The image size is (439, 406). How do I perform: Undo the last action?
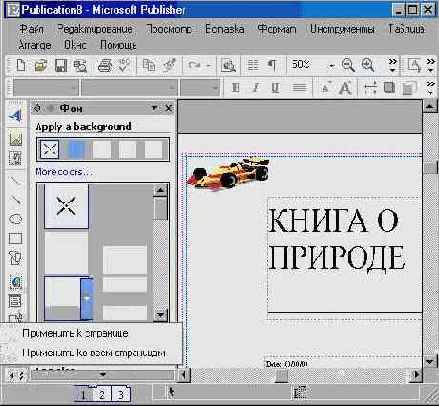pyautogui.click(x=194, y=65)
